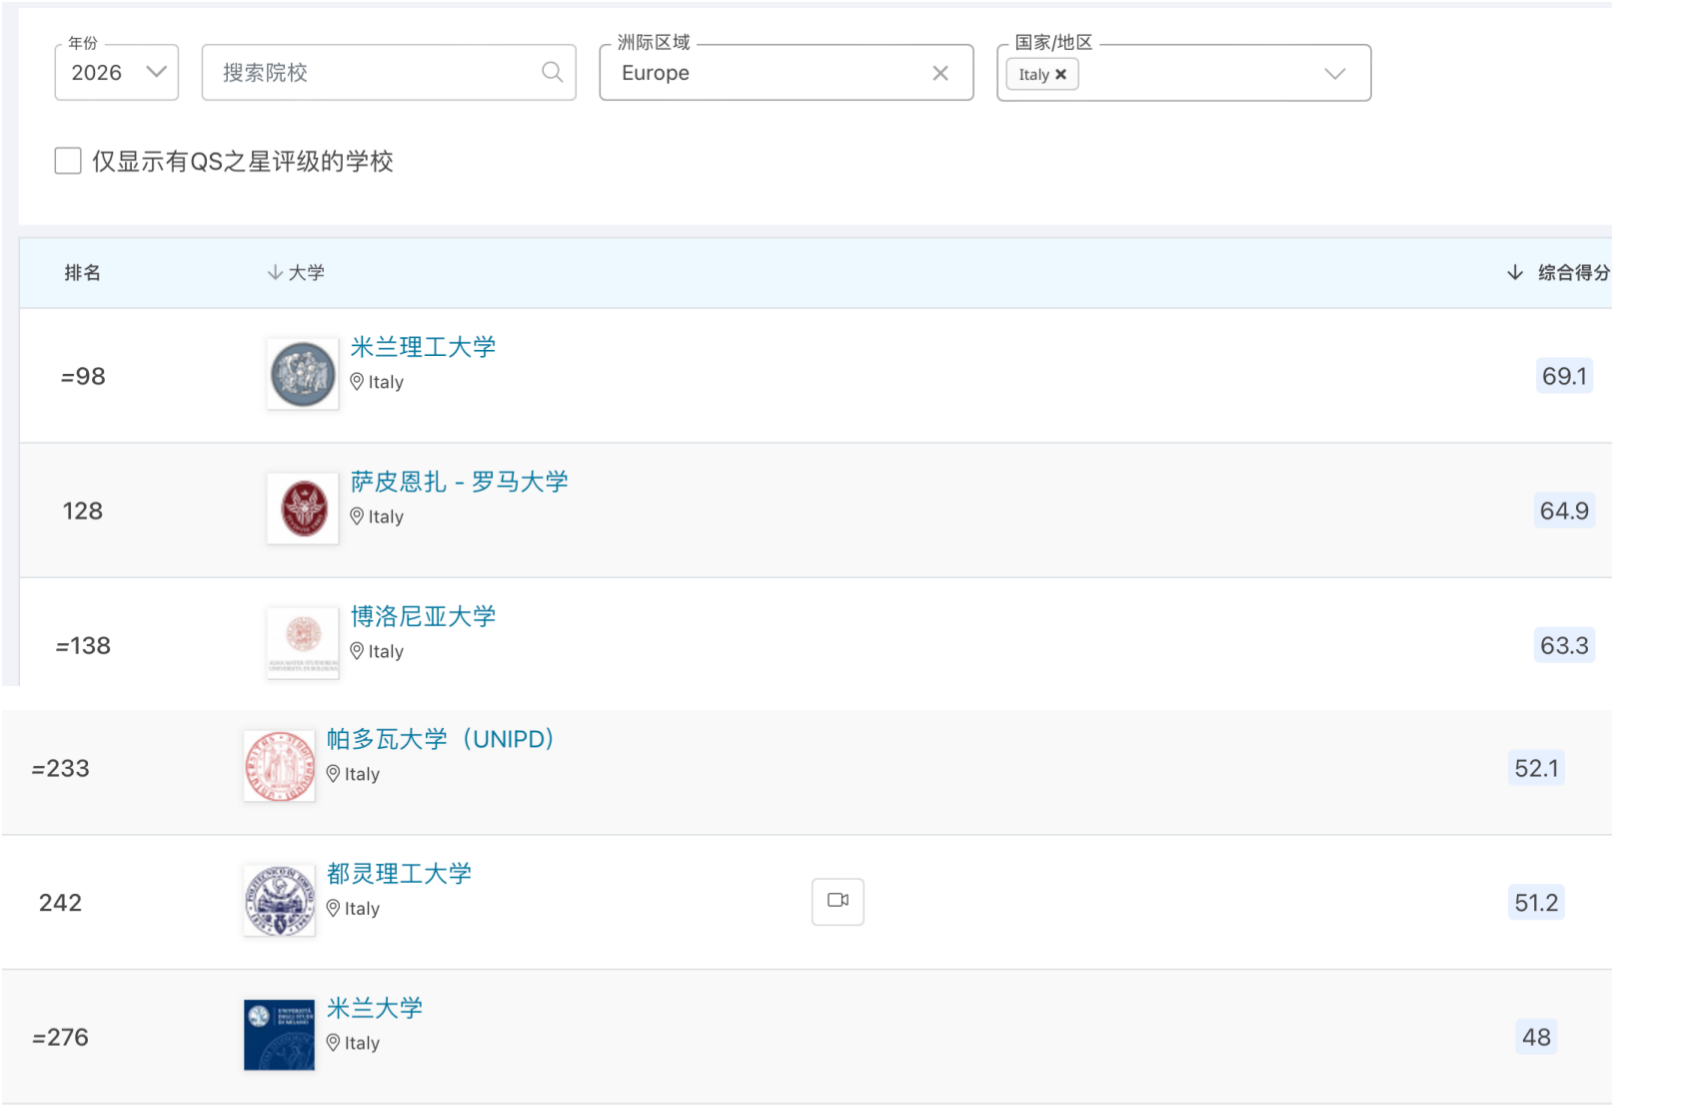Click 帕多瓦大学 logo thumbnail
Viewport: 1682px width, 1120px height.
tap(279, 766)
